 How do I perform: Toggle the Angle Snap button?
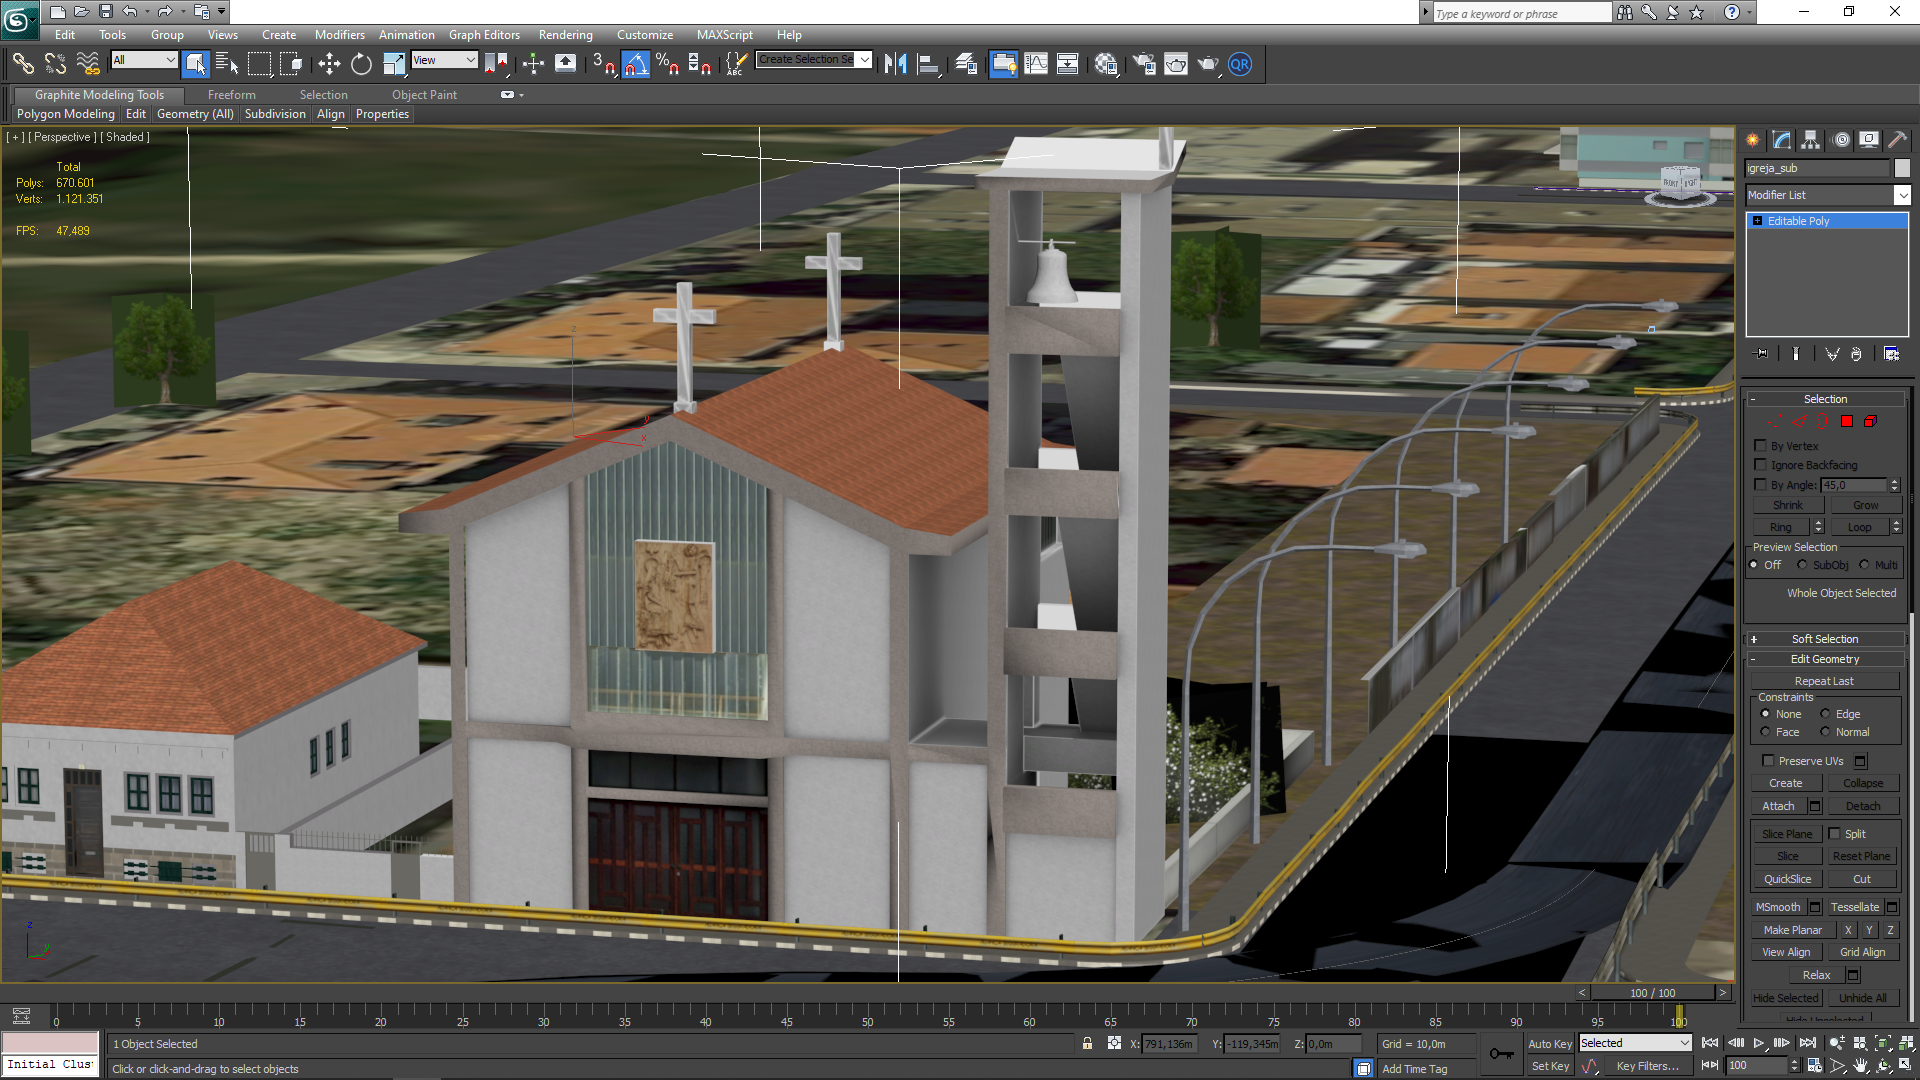[635, 64]
